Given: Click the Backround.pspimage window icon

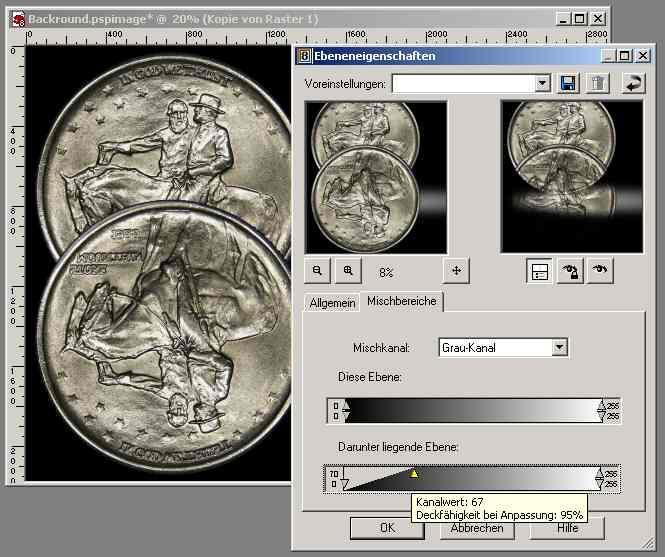Looking at the screenshot, I should tap(18, 20).
